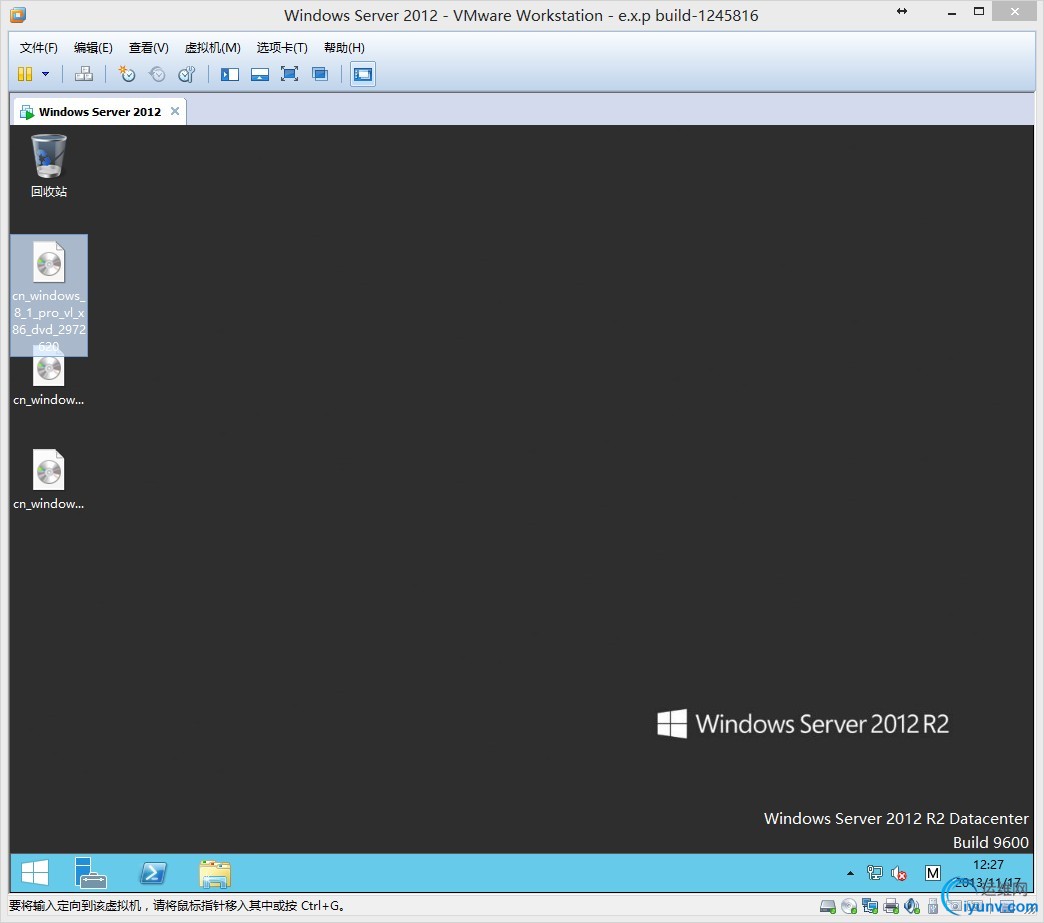Screen dimensions: 1044x923
Task: Enter full screen mode icon
Action: pyautogui.click(x=290, y=74)
